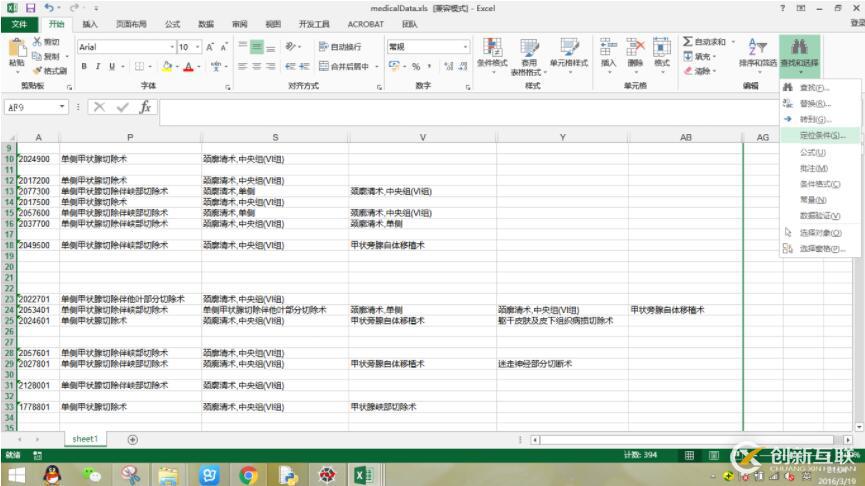Switch to the ACROBAT tab
This screenshot has height=486, width=865.
[365, 24]
